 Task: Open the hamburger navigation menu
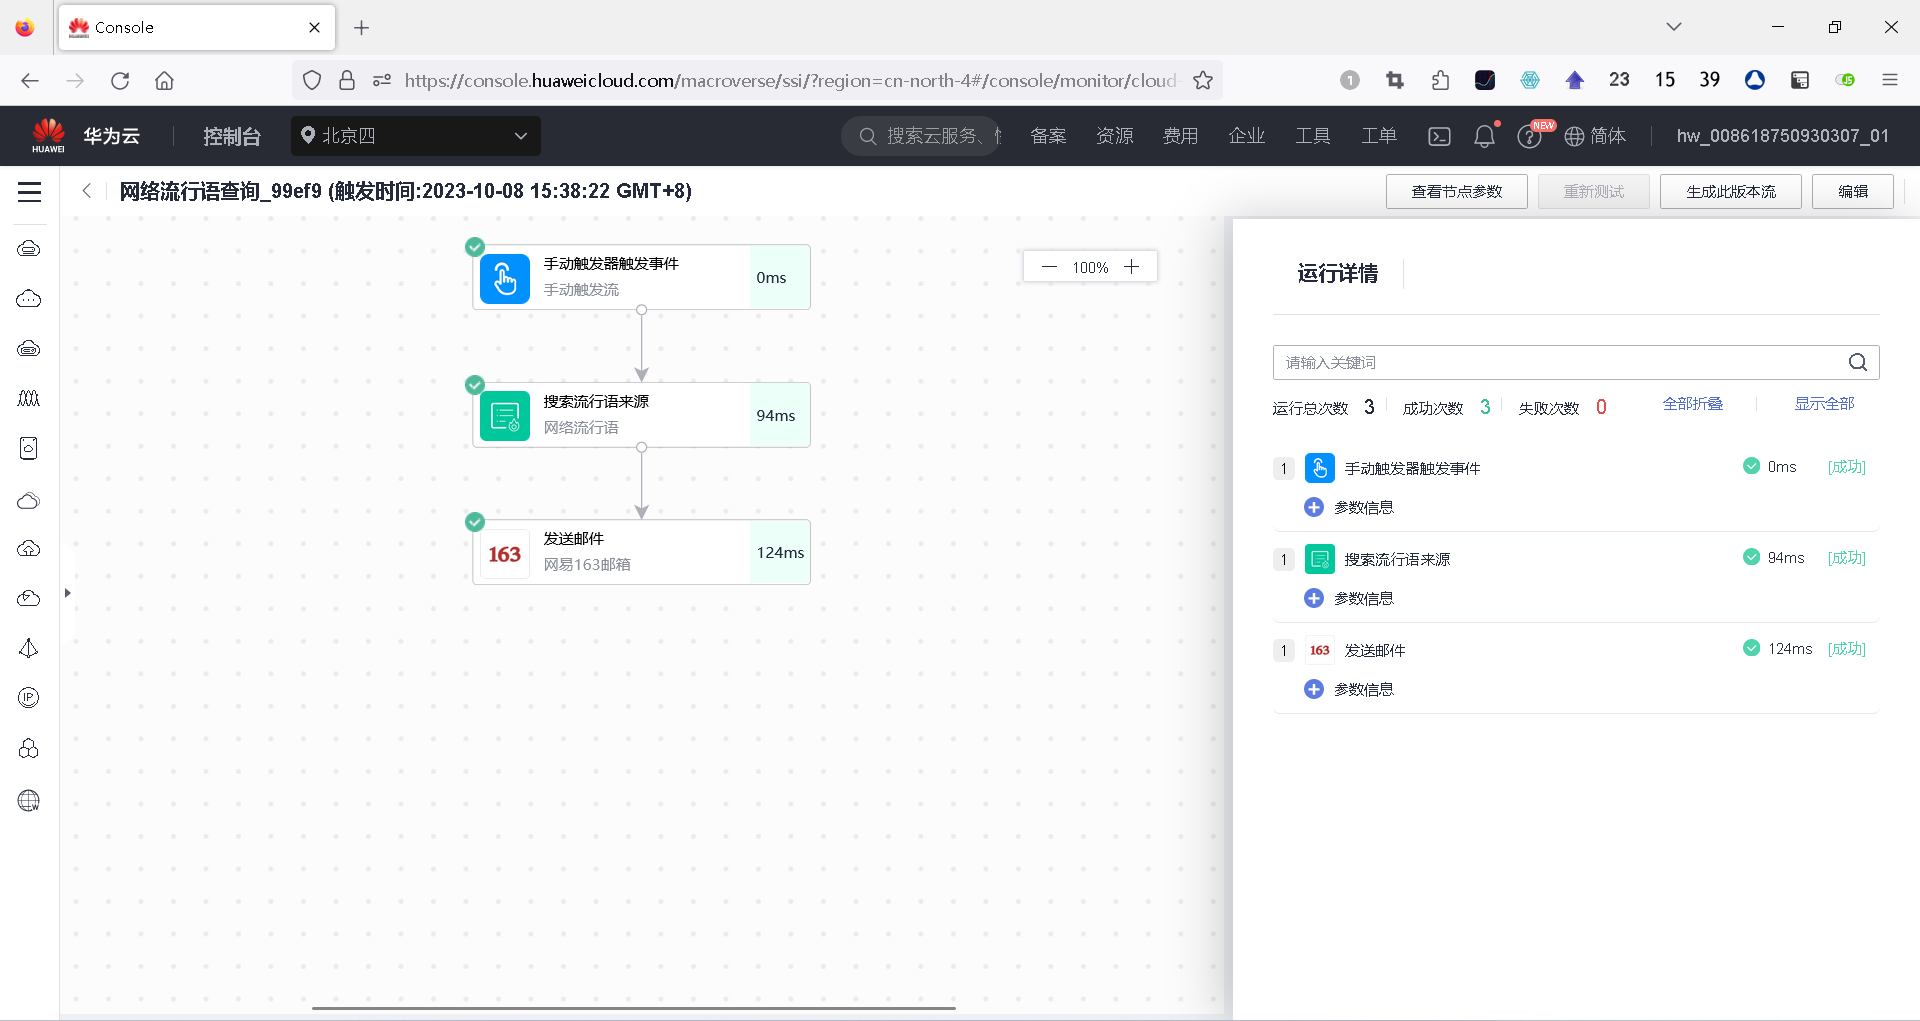click(29, 191)
